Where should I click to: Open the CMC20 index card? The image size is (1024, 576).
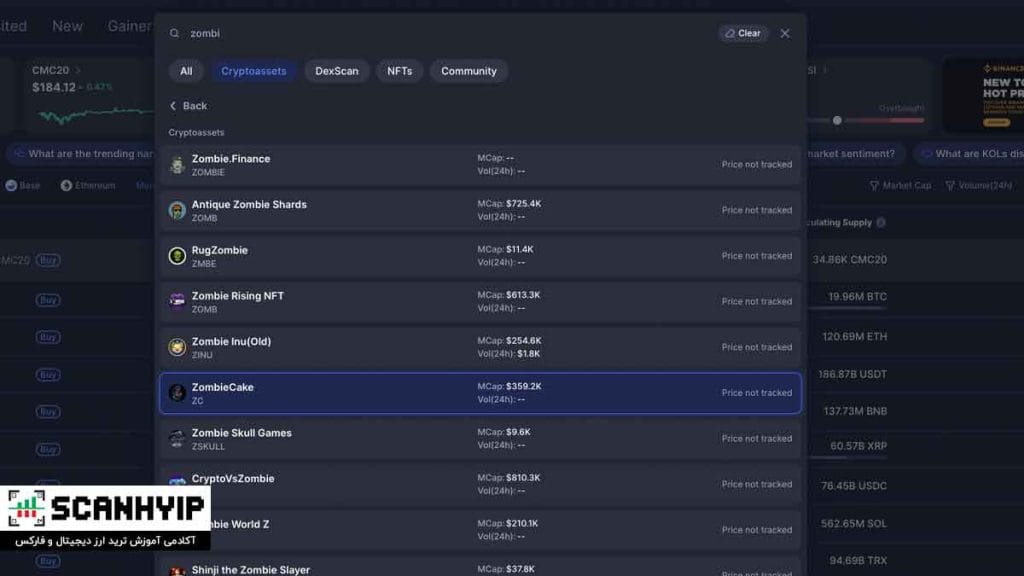(x=91, y=95)
